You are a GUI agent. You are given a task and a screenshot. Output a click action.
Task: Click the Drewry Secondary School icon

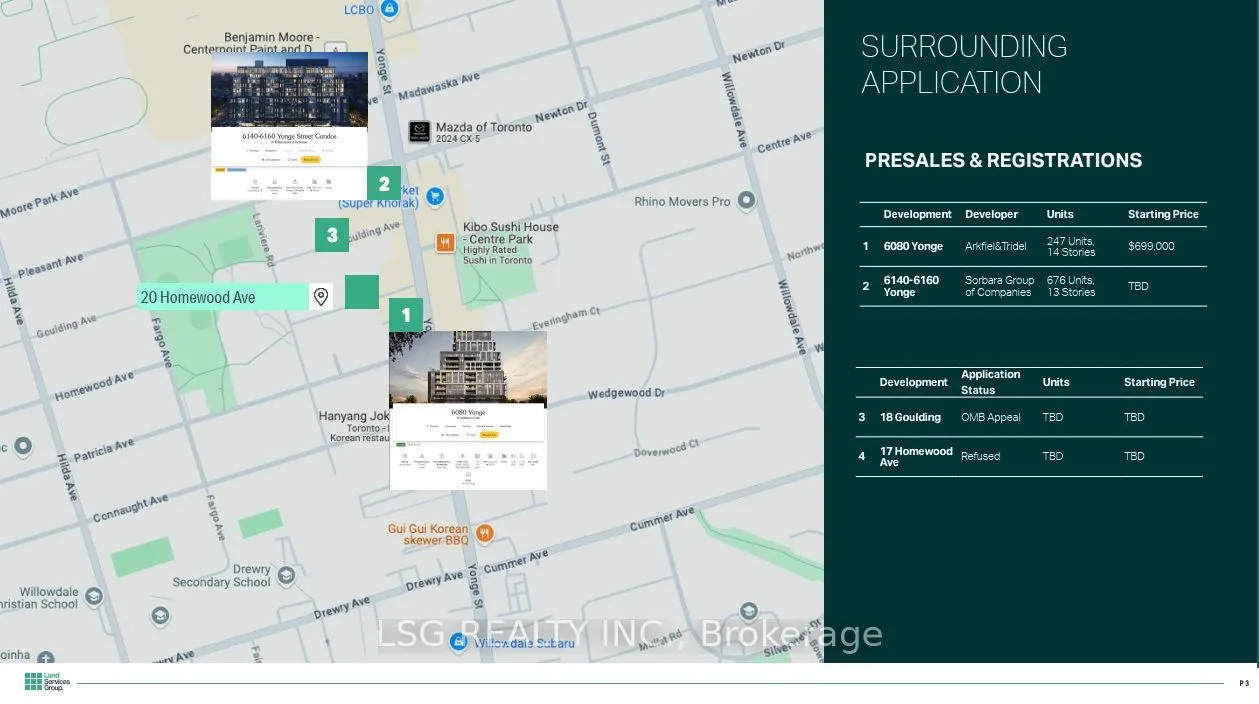[x=286, y=575]
